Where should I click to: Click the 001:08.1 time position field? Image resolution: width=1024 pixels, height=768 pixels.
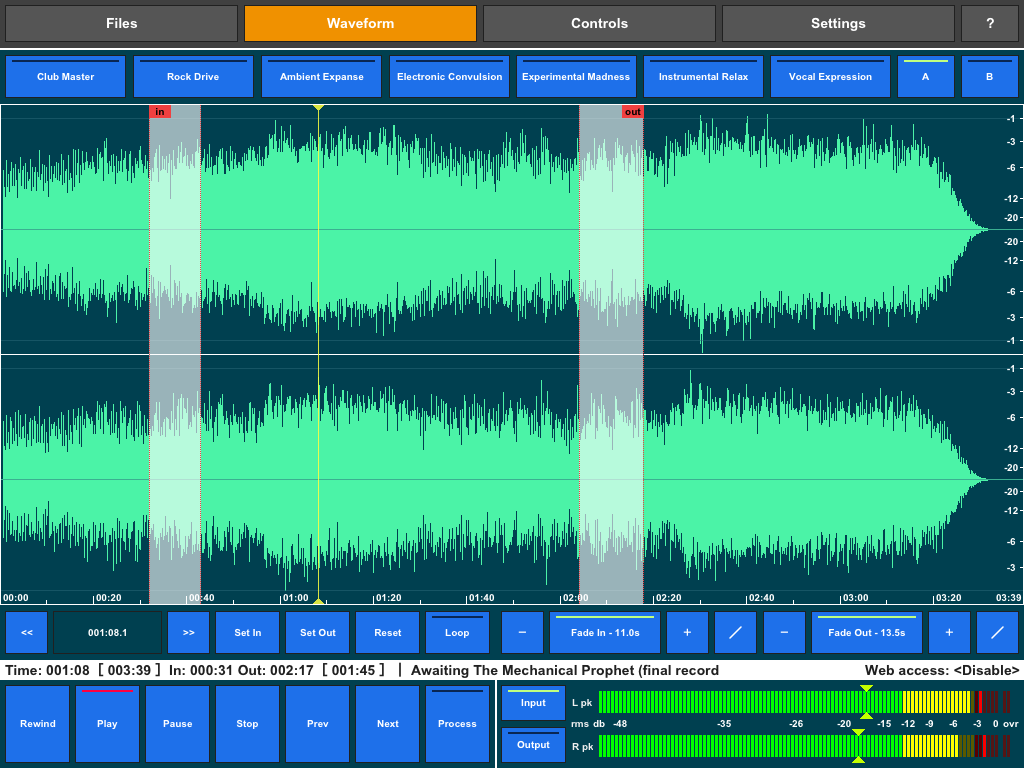(107, 633)
